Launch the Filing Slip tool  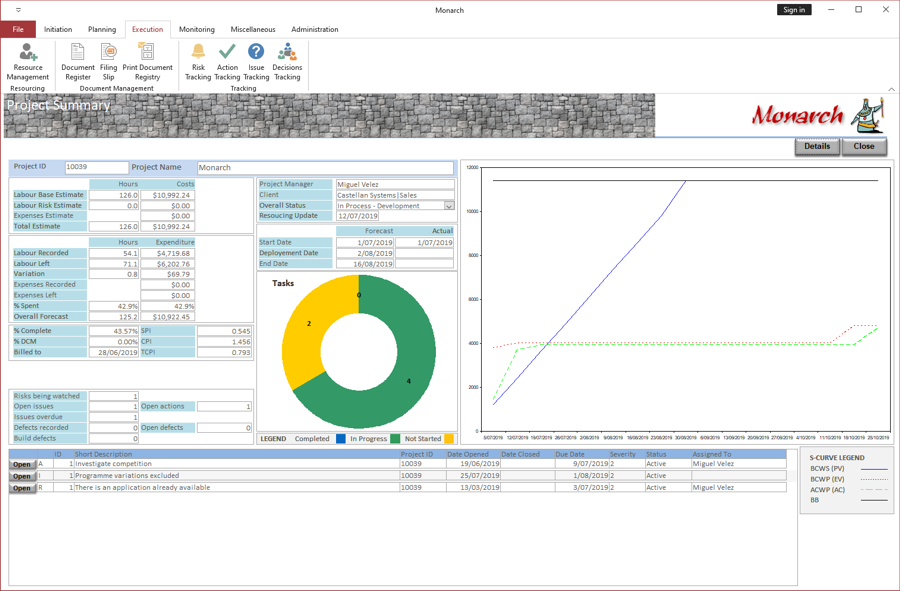tap(108, 62)
